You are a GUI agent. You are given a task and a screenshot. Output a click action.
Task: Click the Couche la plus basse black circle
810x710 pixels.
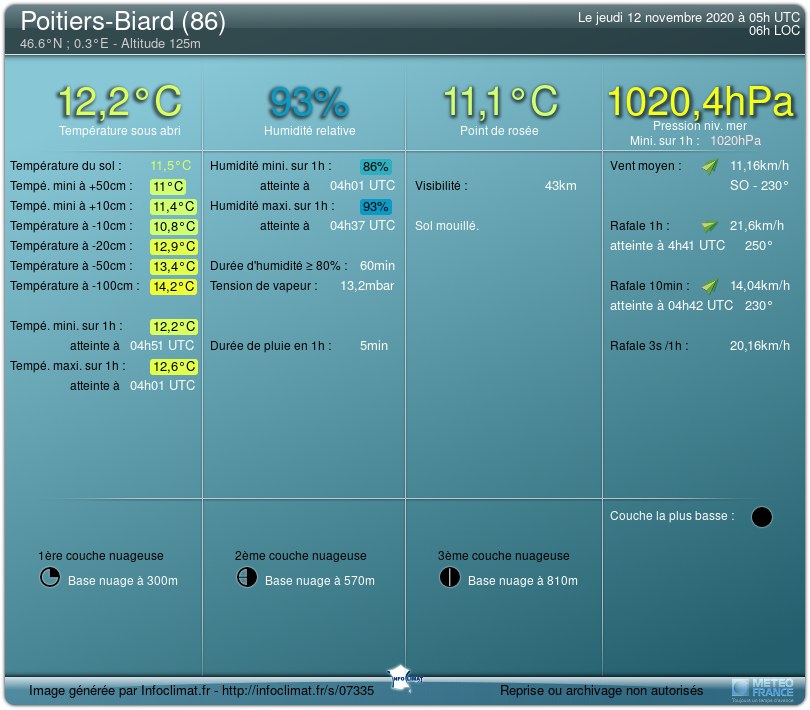pyautogui.click(x=761, y=517)
